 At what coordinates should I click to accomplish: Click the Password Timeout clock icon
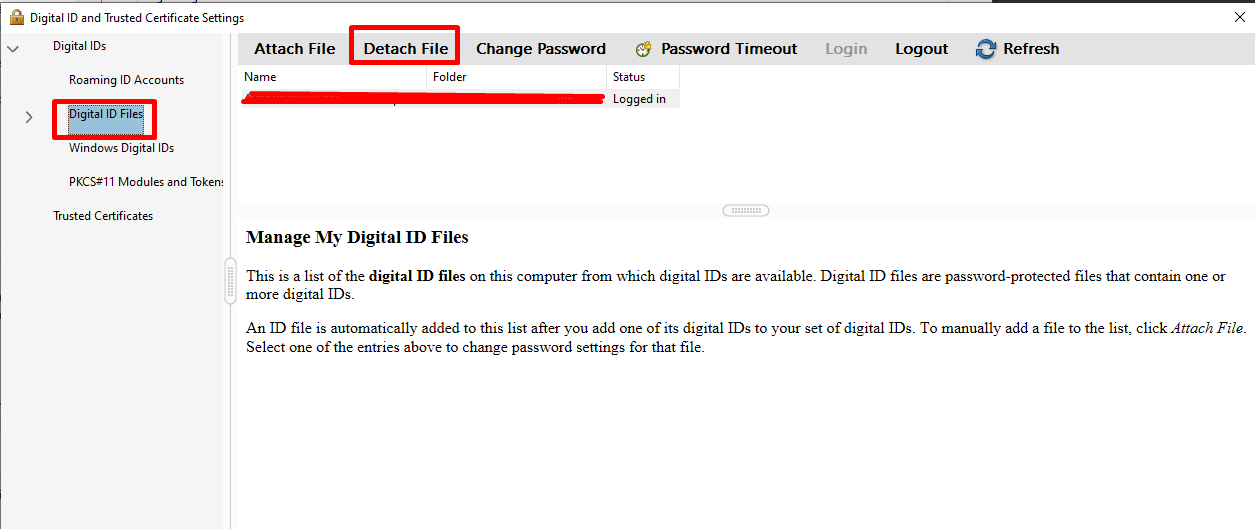tap(644, 49)
